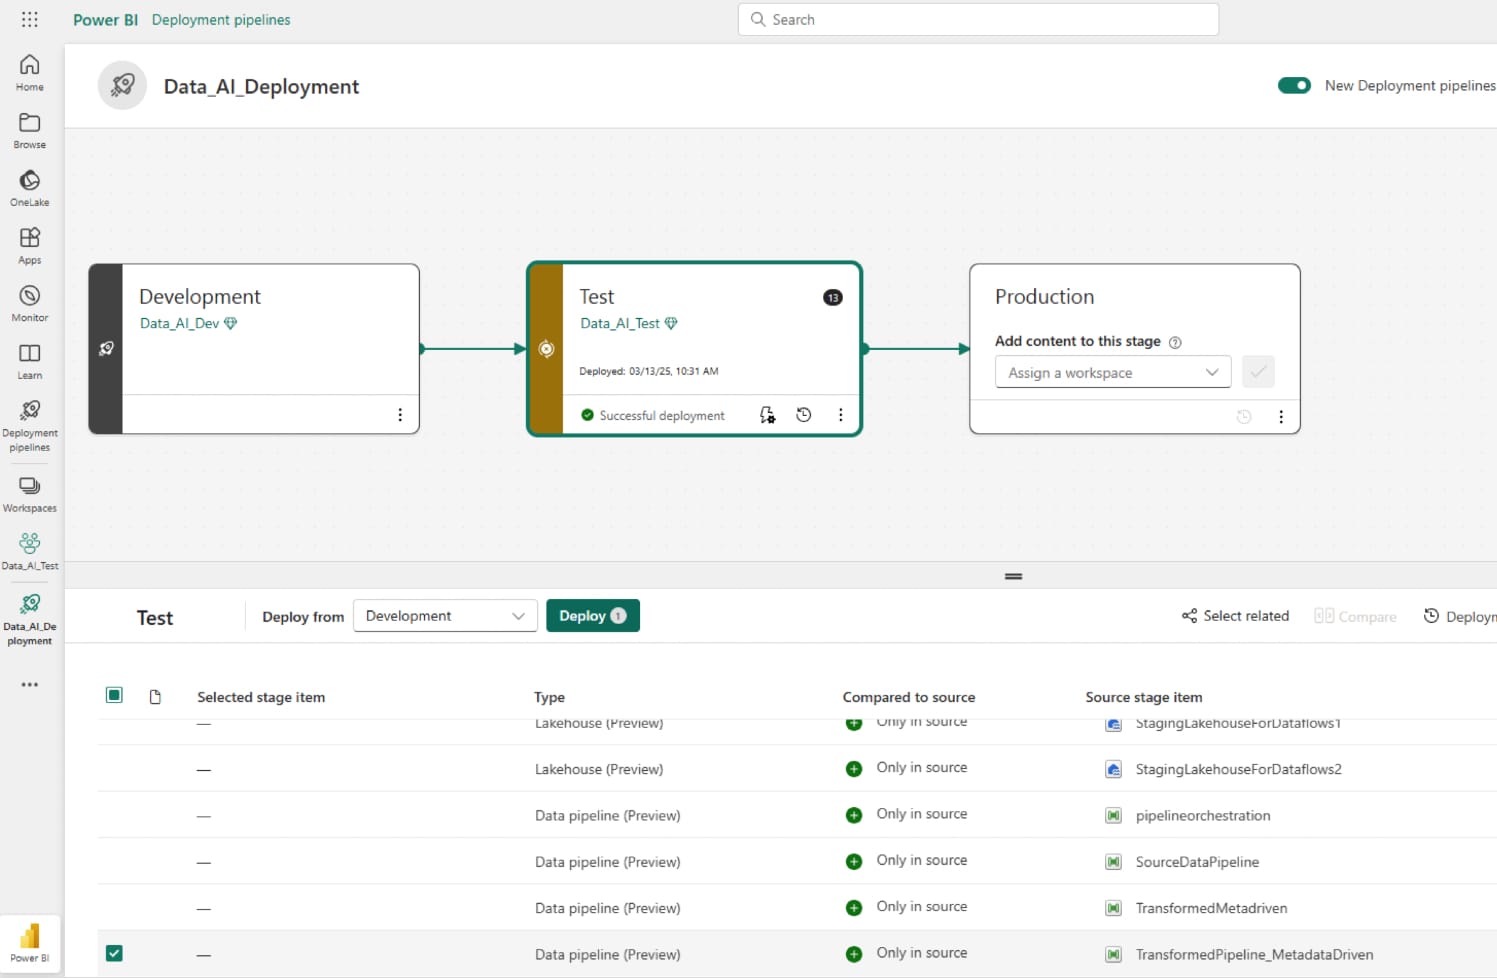Click the Compare button
1497x978 pixels.
click(1355, 616)
